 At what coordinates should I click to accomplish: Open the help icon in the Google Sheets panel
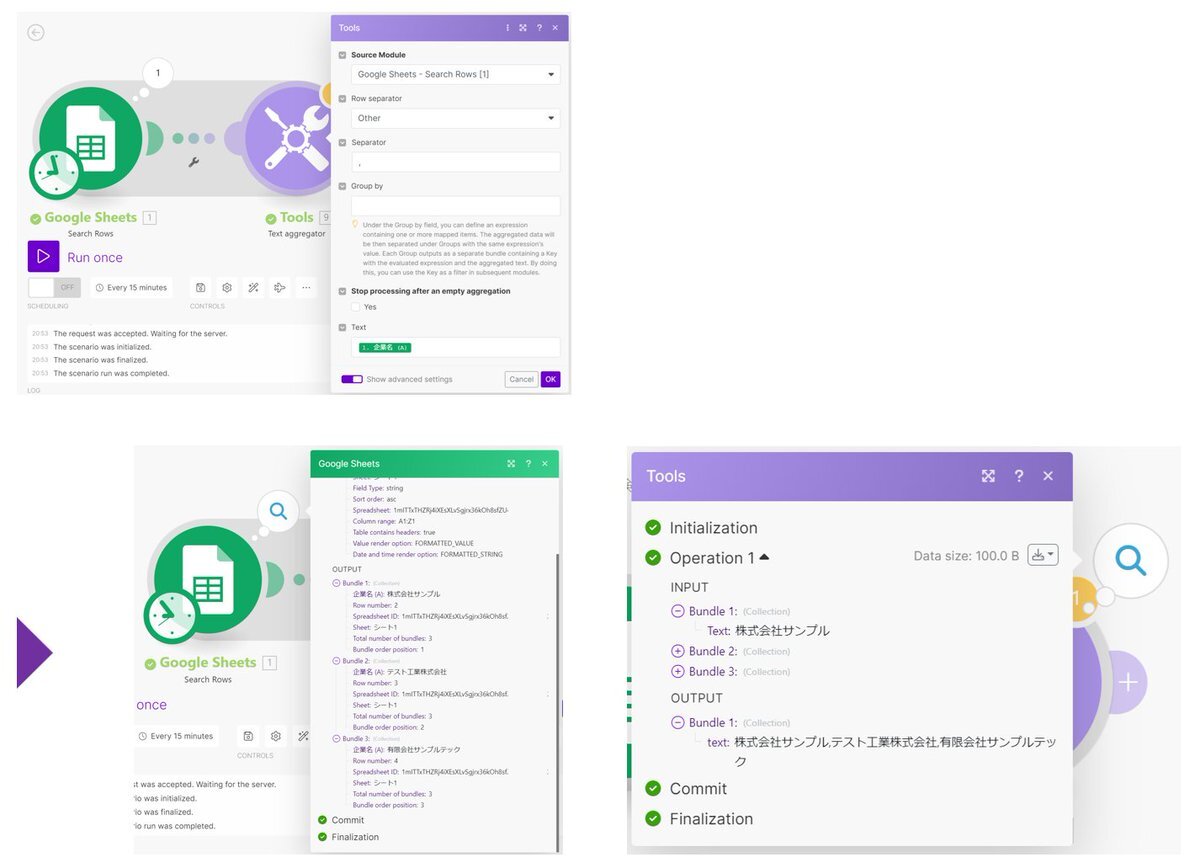(x=528, y=464)
